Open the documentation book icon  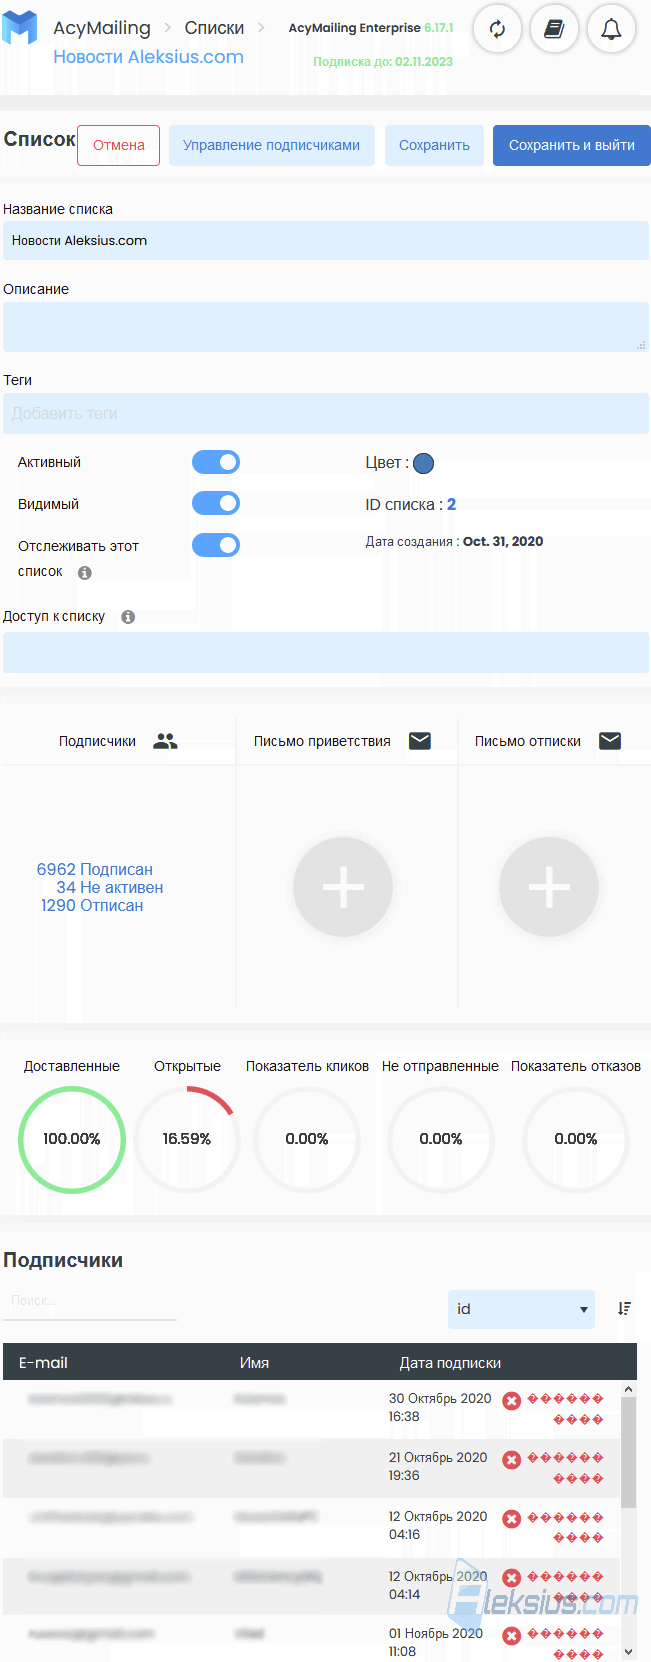[554, 29]
